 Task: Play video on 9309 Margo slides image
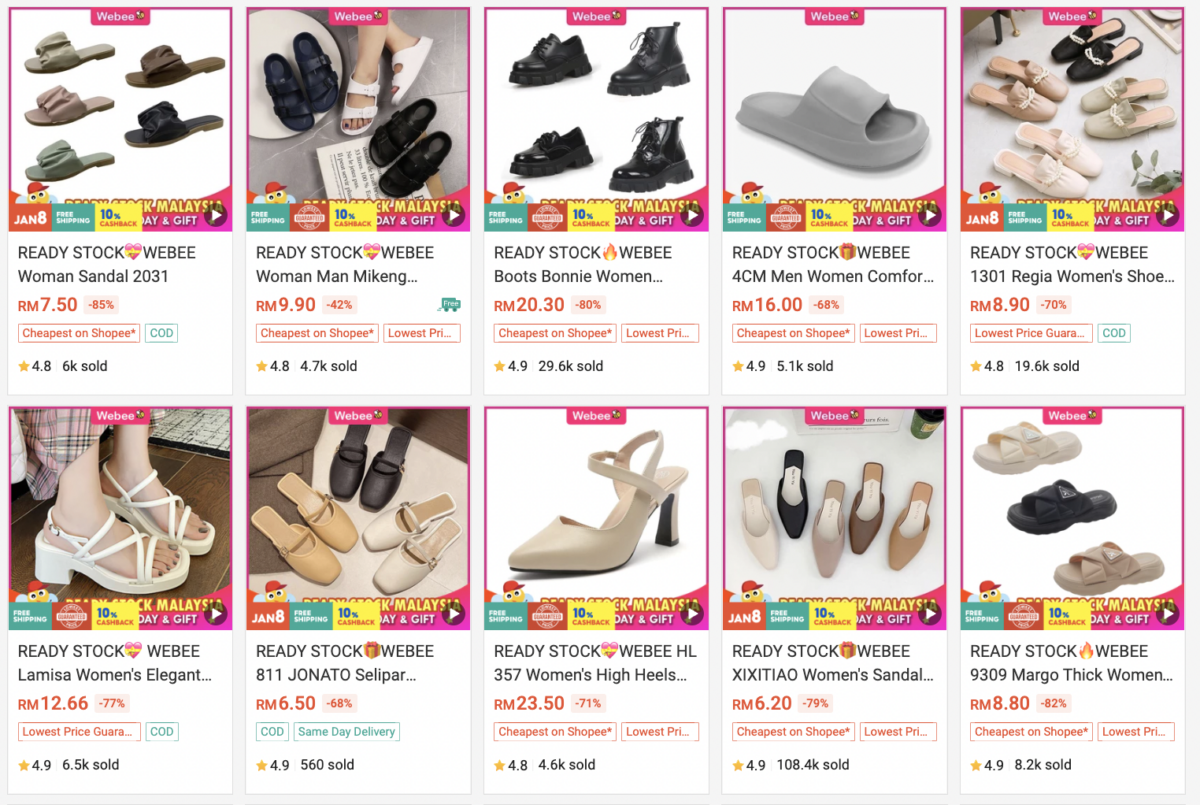tap(1167, 614)
